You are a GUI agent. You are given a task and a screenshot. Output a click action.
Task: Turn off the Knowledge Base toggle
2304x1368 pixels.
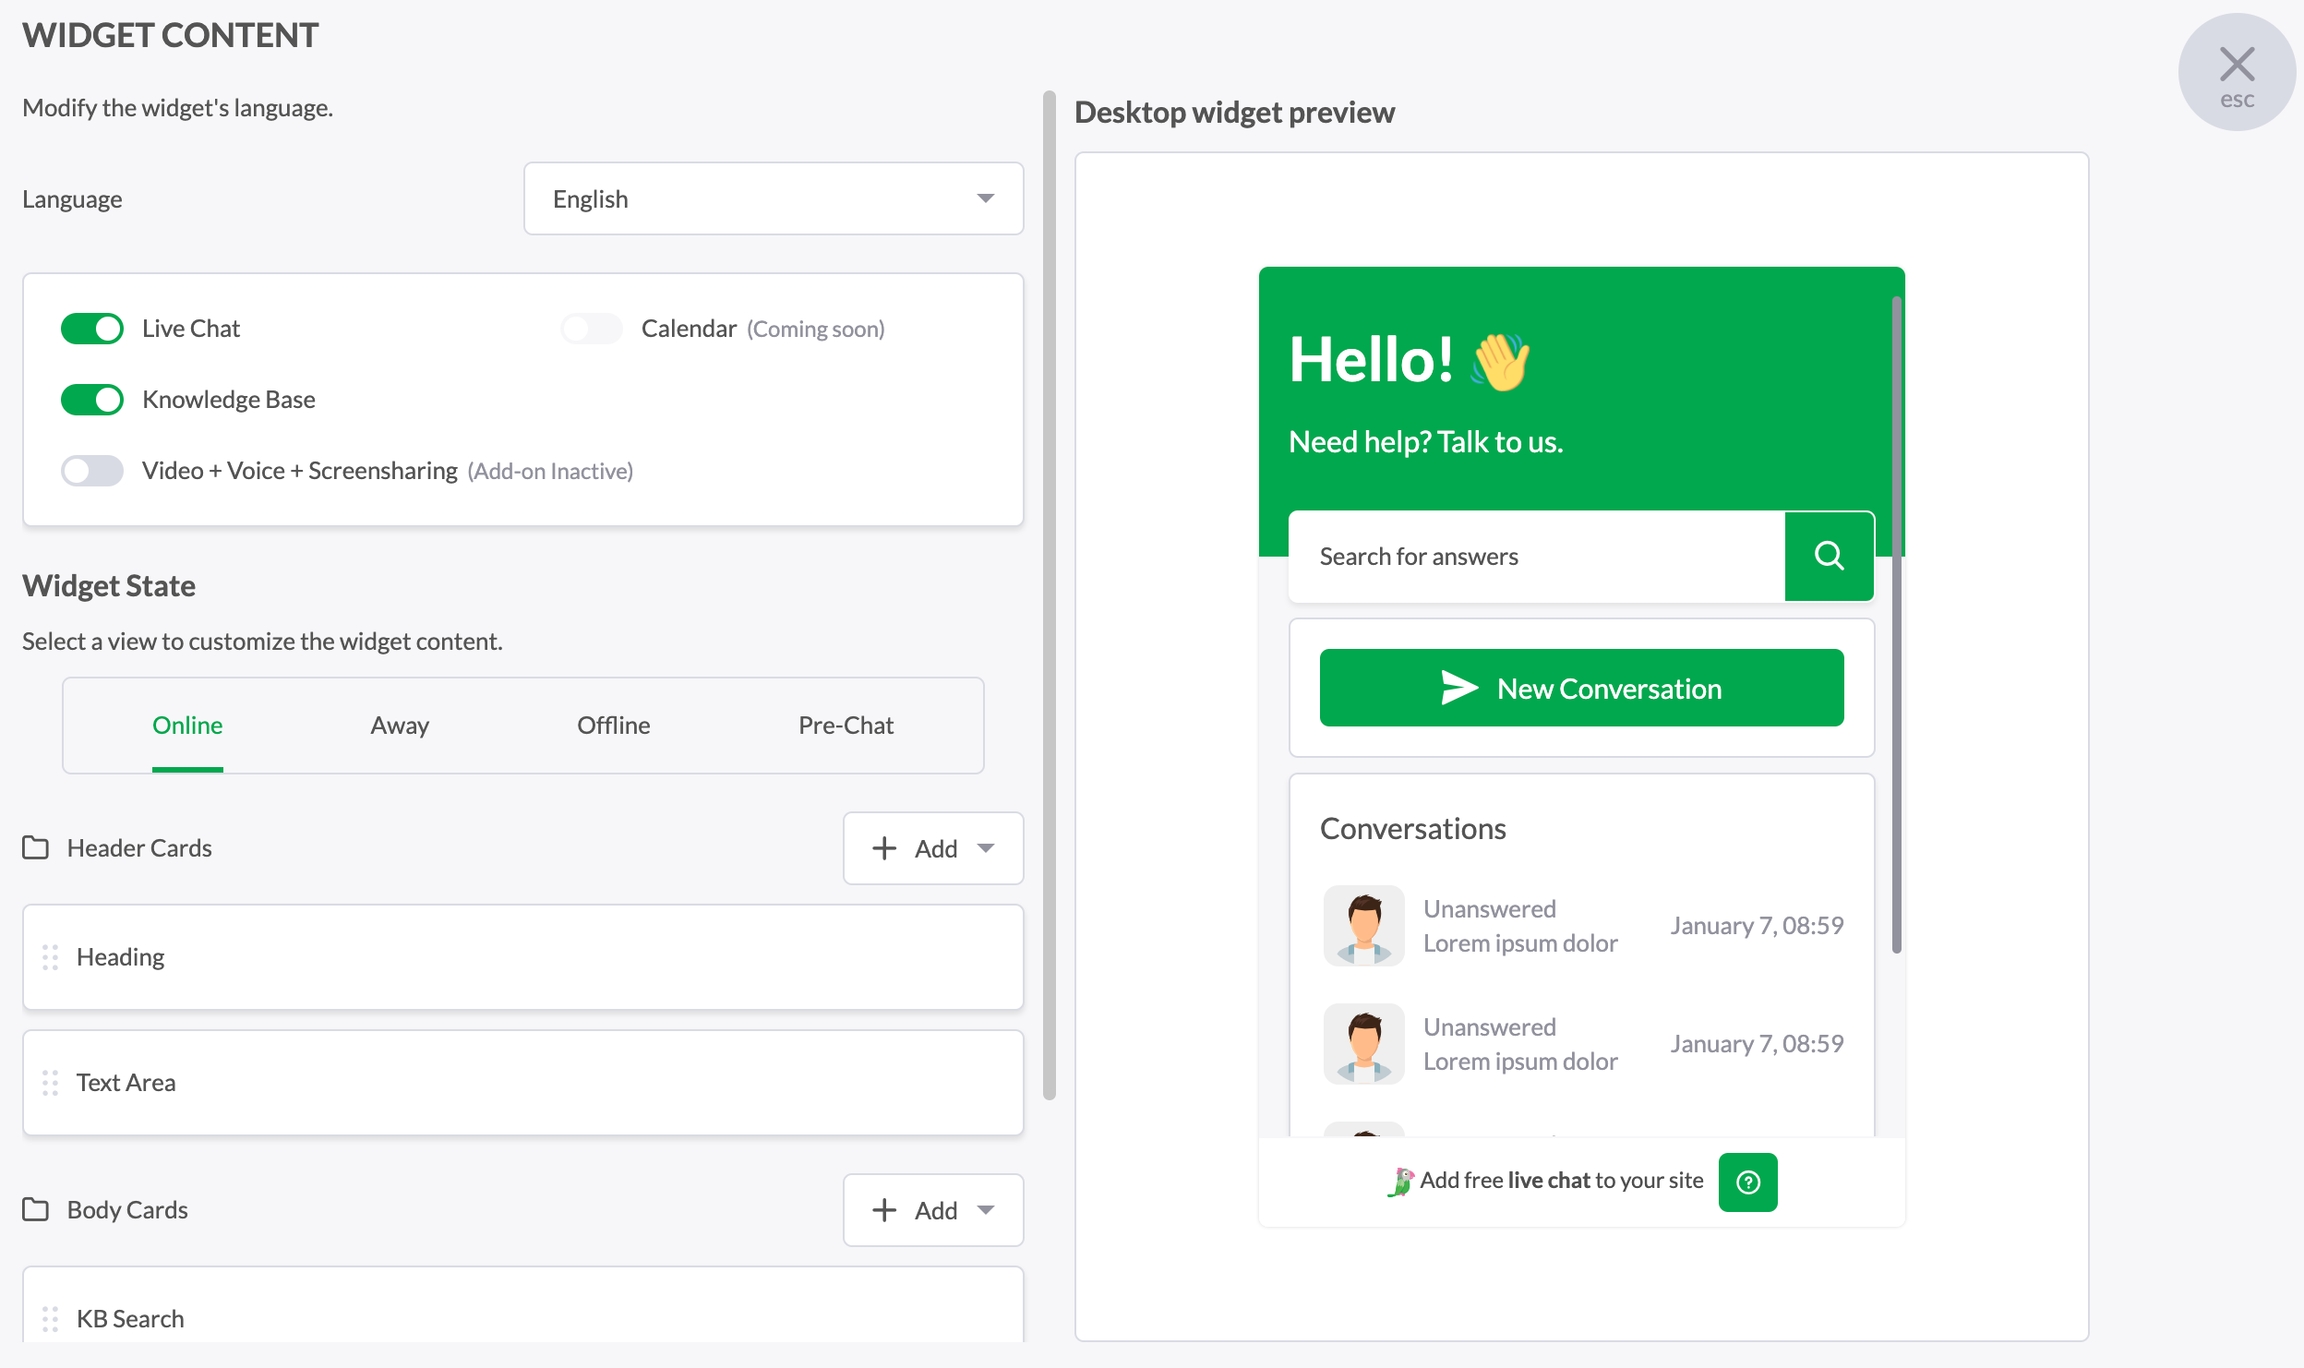pos(92,400)
